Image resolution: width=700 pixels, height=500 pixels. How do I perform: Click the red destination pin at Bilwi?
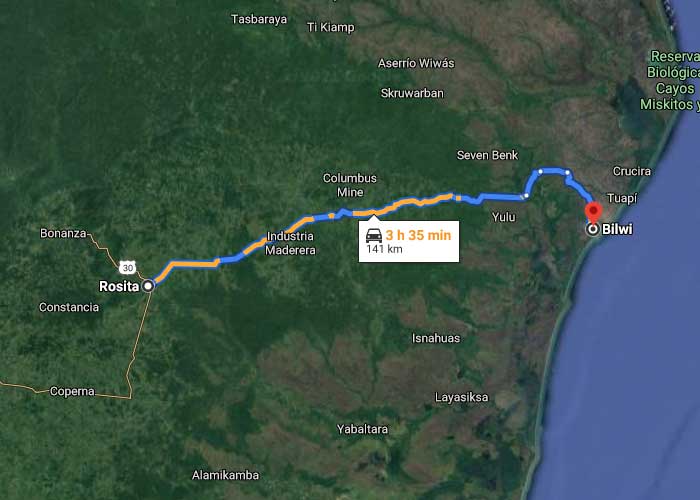click(593, 211)
